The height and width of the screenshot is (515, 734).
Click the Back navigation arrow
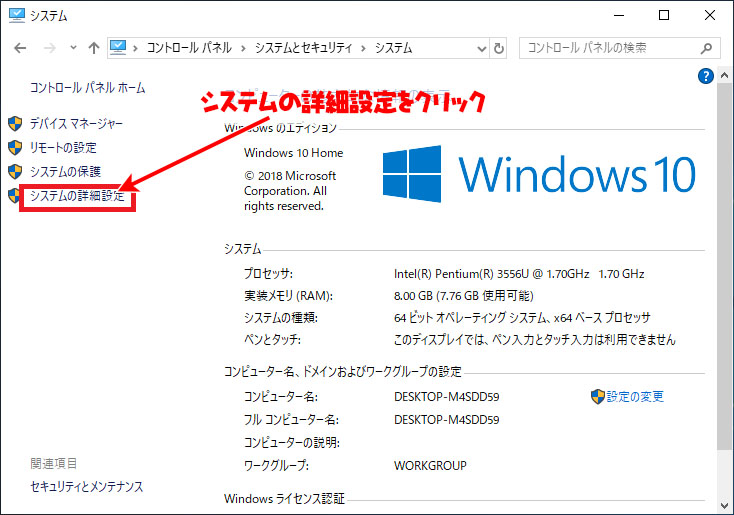[20, 48]
